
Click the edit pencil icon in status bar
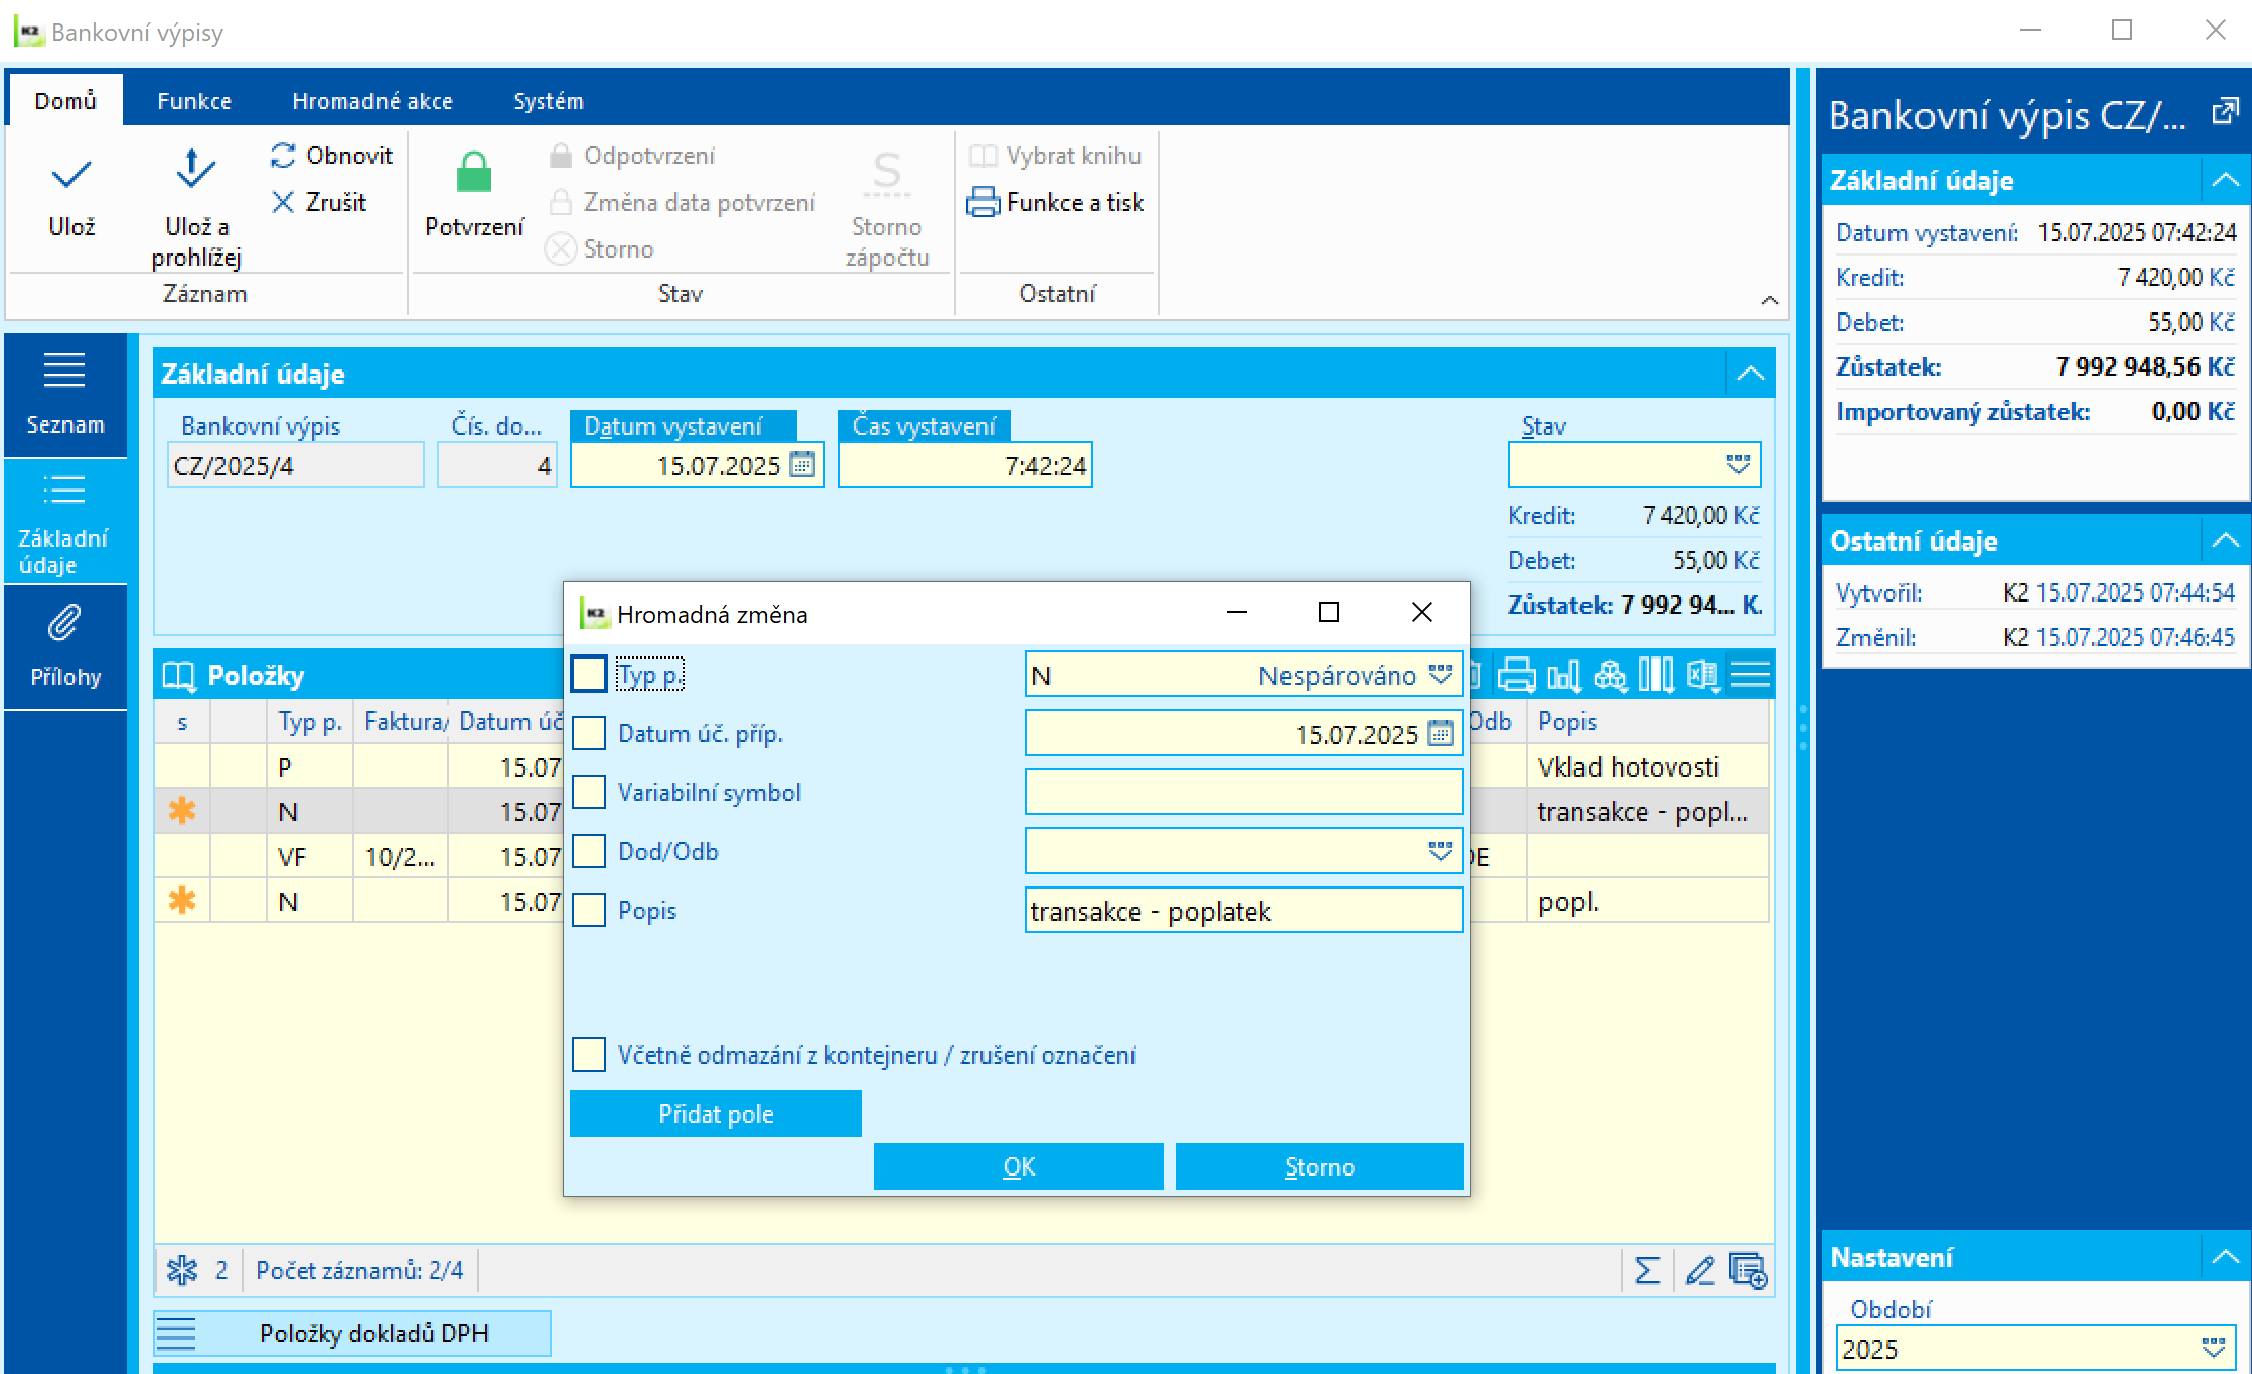(1699, 1271)
